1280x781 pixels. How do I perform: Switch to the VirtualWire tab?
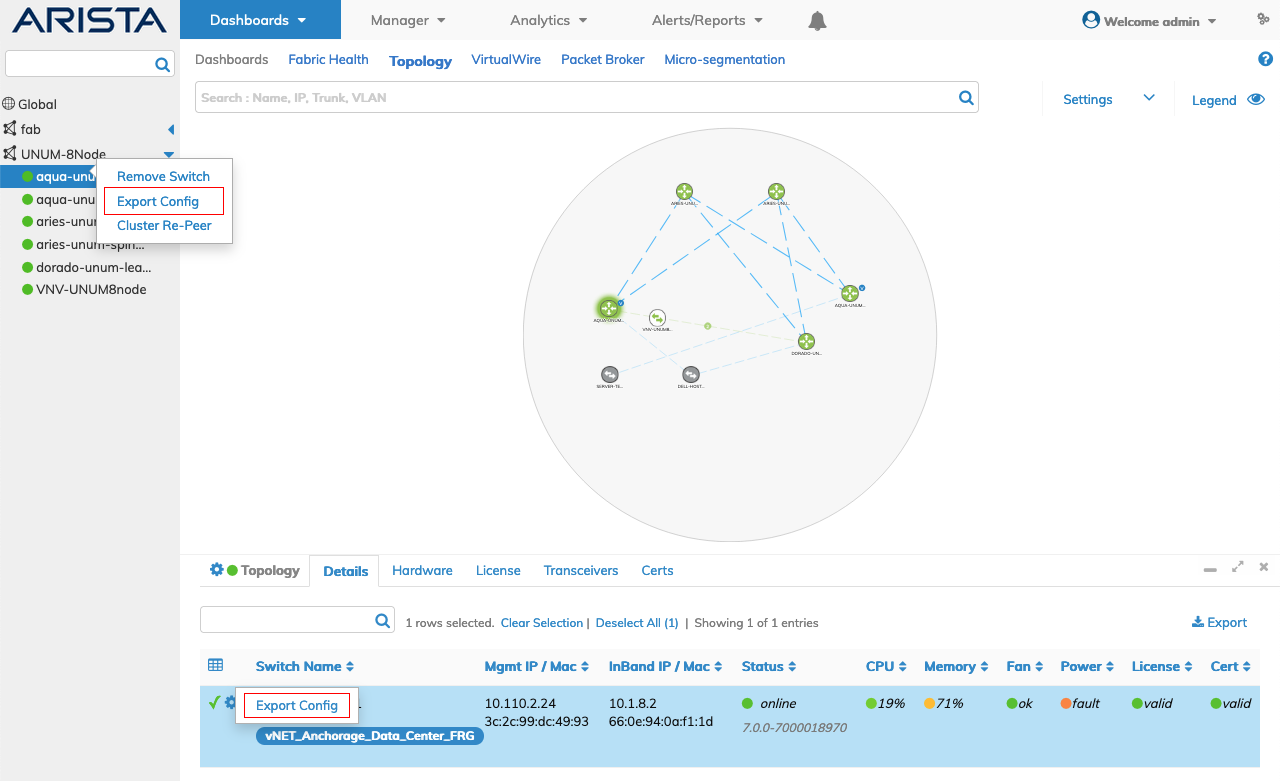(x=506, y=60)
